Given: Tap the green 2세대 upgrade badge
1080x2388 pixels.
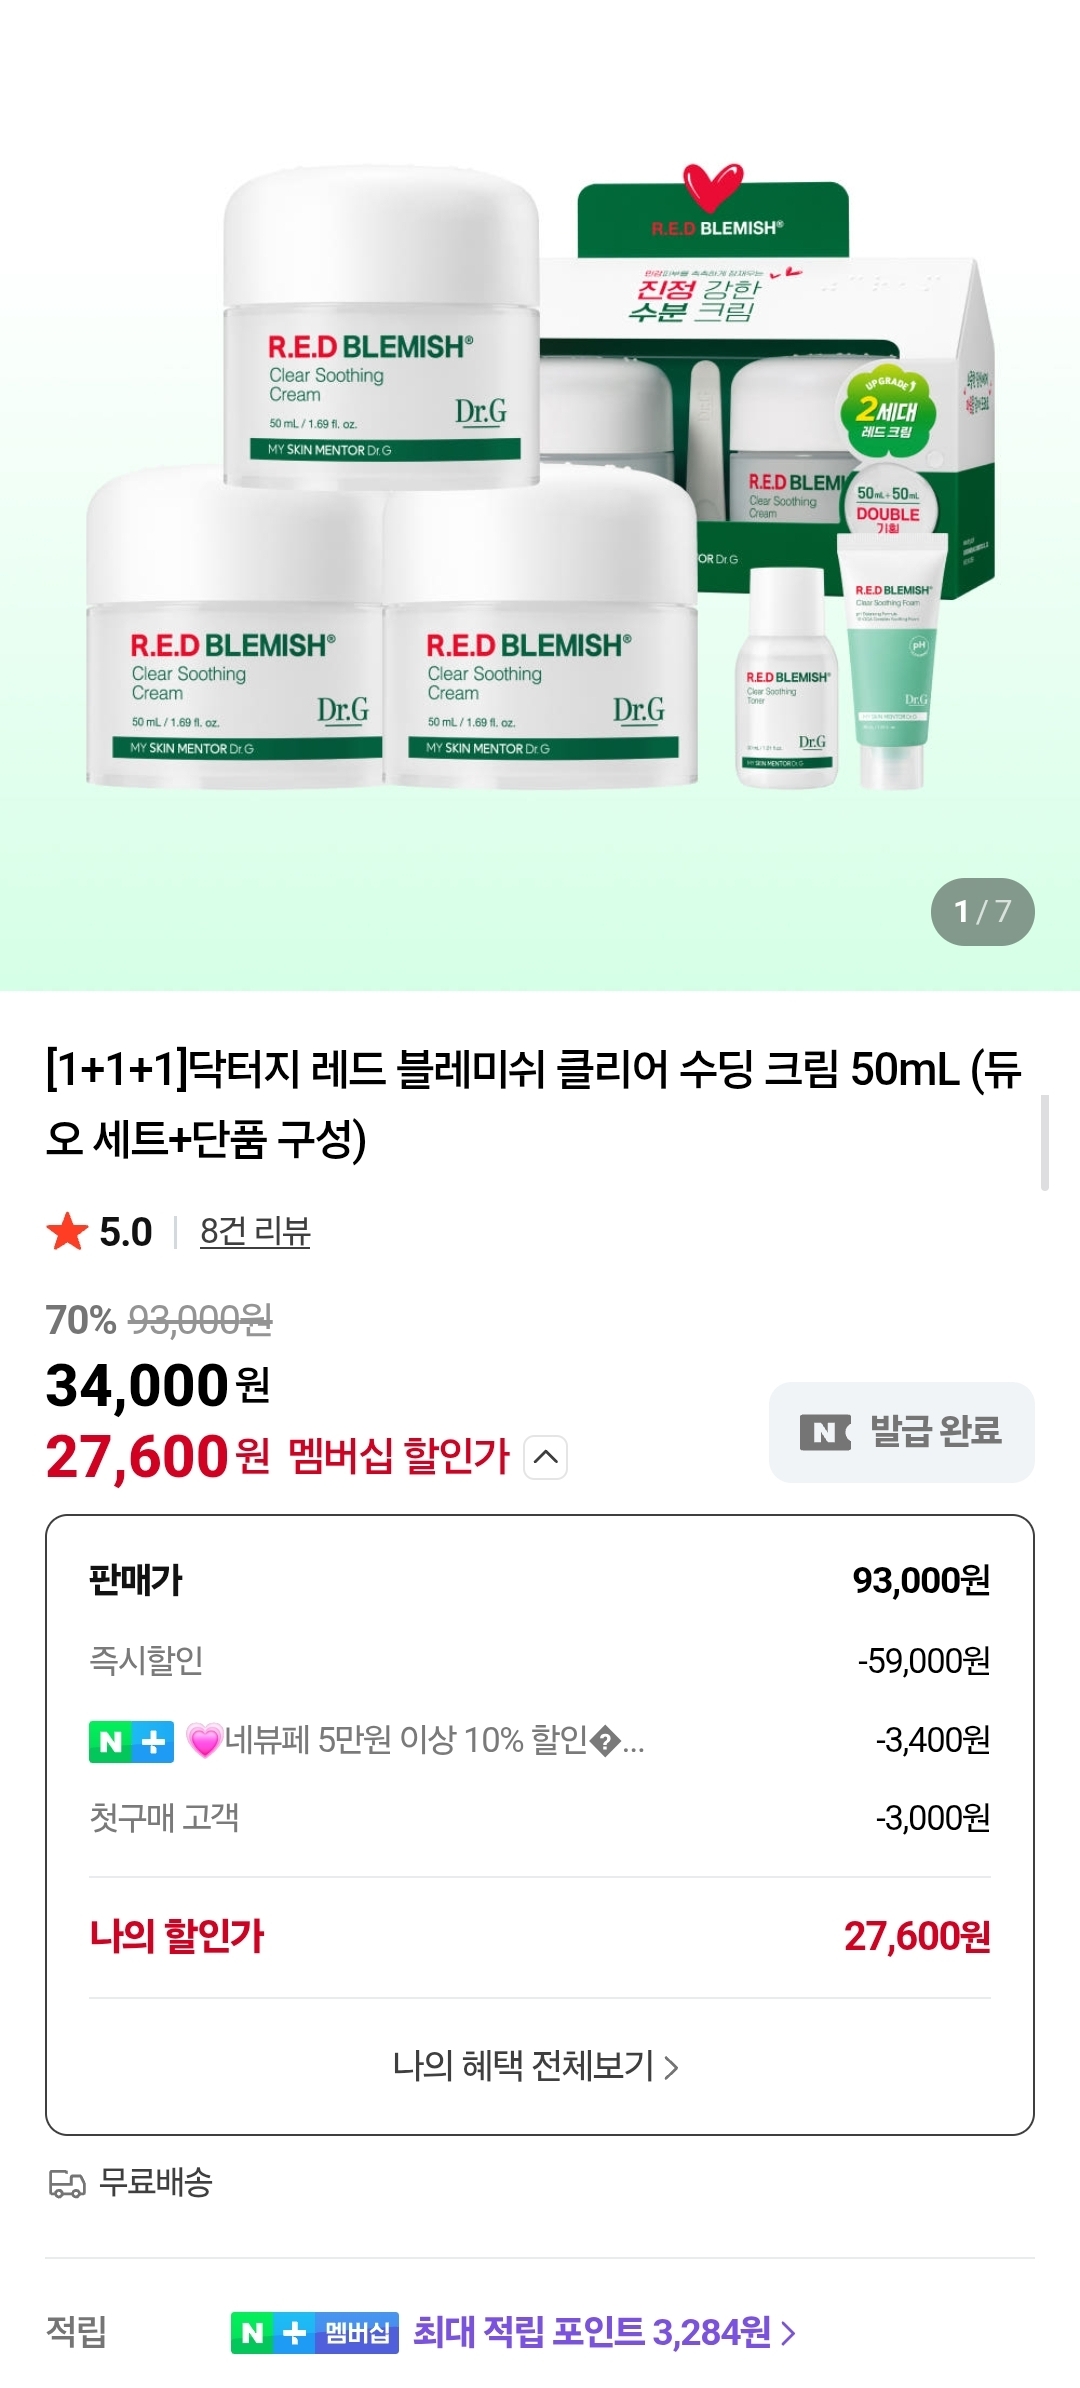Looking at the screenshot, I should tap(888, 409).
